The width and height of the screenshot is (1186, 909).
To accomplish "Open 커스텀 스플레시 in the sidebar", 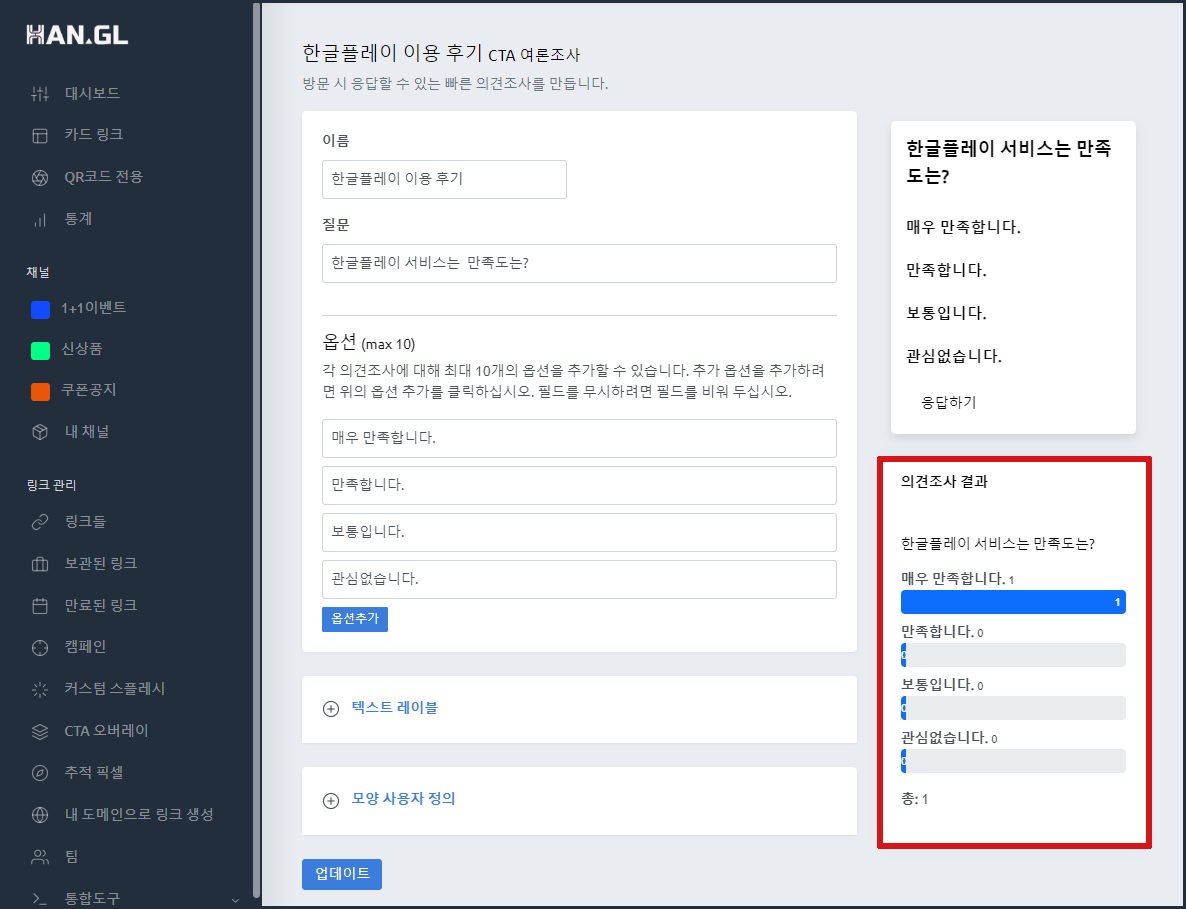I will [115, 688].
